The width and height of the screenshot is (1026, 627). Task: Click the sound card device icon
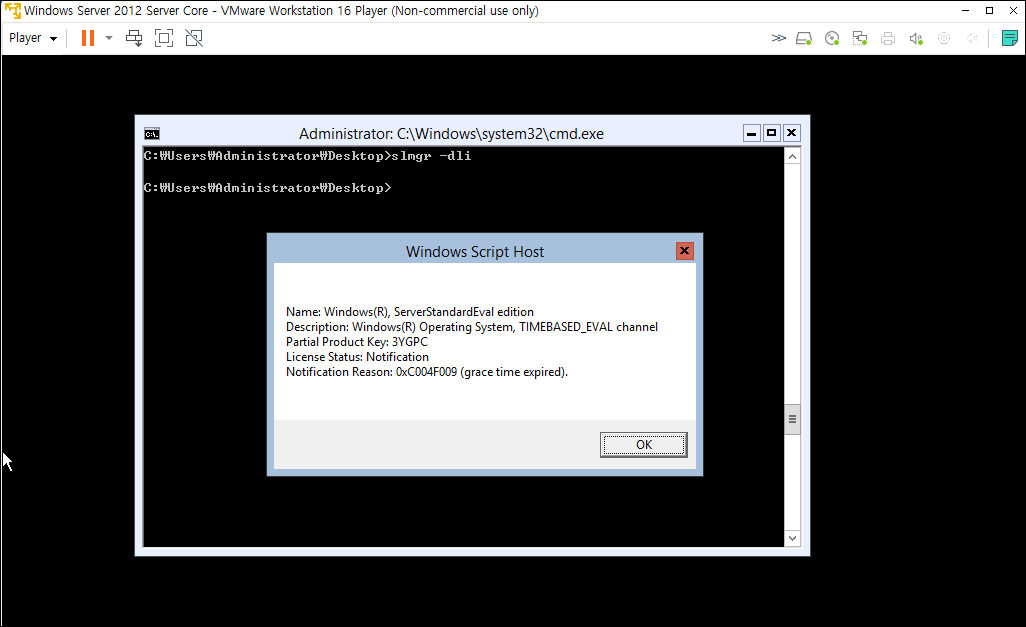pyautogui.click(x=916, y=39)
